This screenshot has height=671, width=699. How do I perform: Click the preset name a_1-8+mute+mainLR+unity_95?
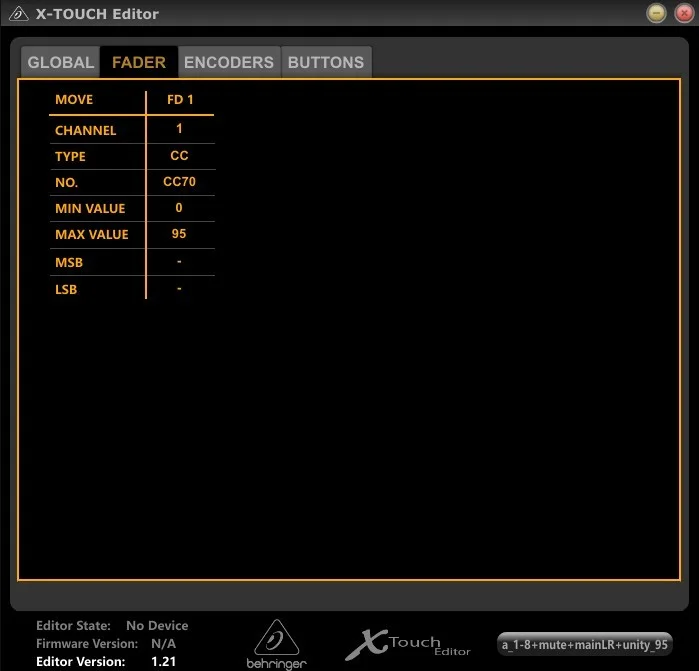pyautogui.click(x=584, y=644)
